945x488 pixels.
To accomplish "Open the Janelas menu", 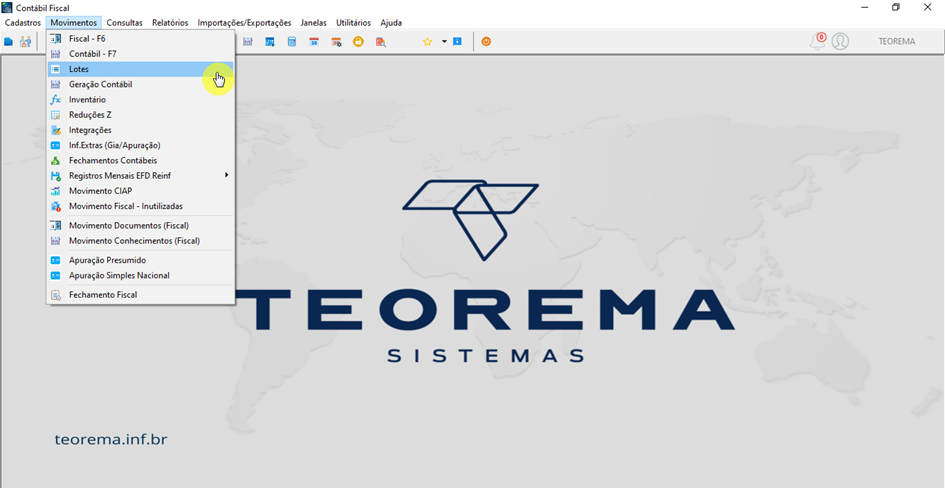I will (x=313, y=23).
